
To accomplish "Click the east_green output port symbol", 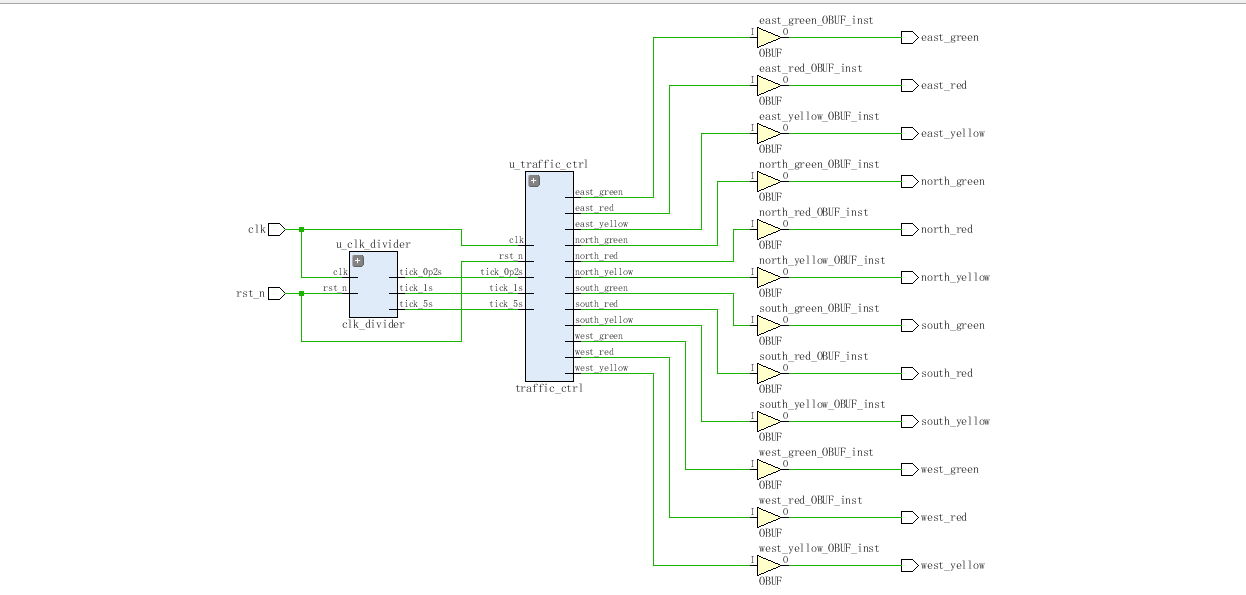I will pyautogui.click(x=909, y=38).
